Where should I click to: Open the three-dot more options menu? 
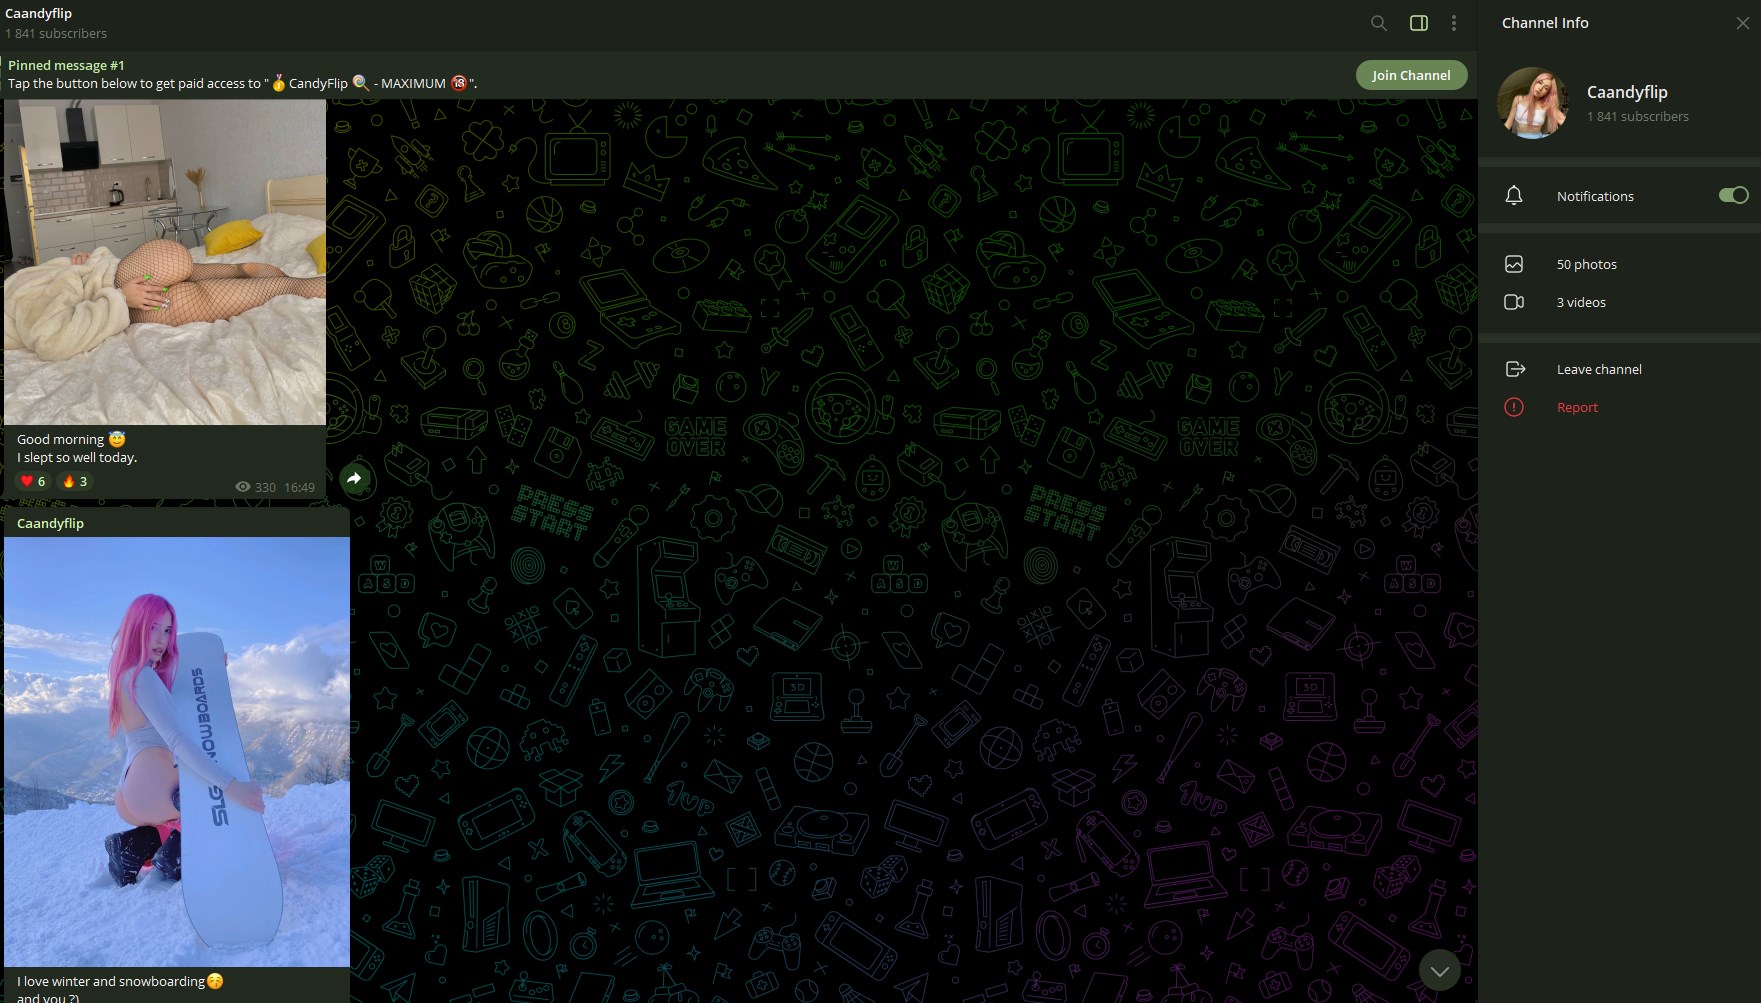coord(1453,23)
